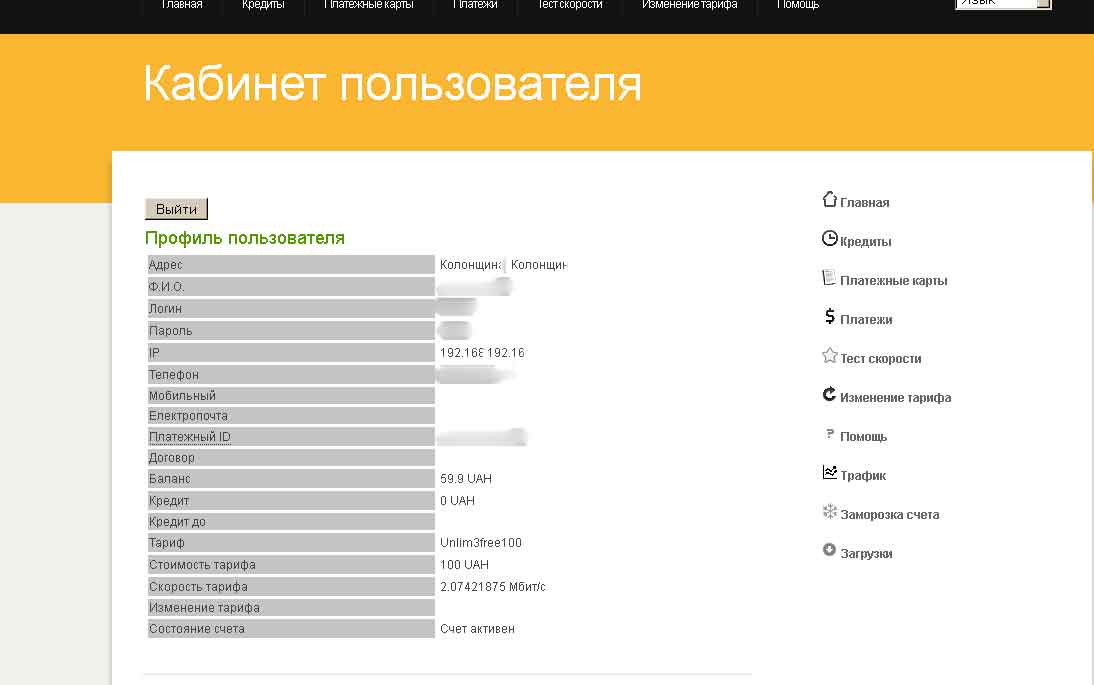The width and height of the screenshot is (1094, 685).
Task: Select Платежные карты in the top black menu
Action: (x=368, y=6)
